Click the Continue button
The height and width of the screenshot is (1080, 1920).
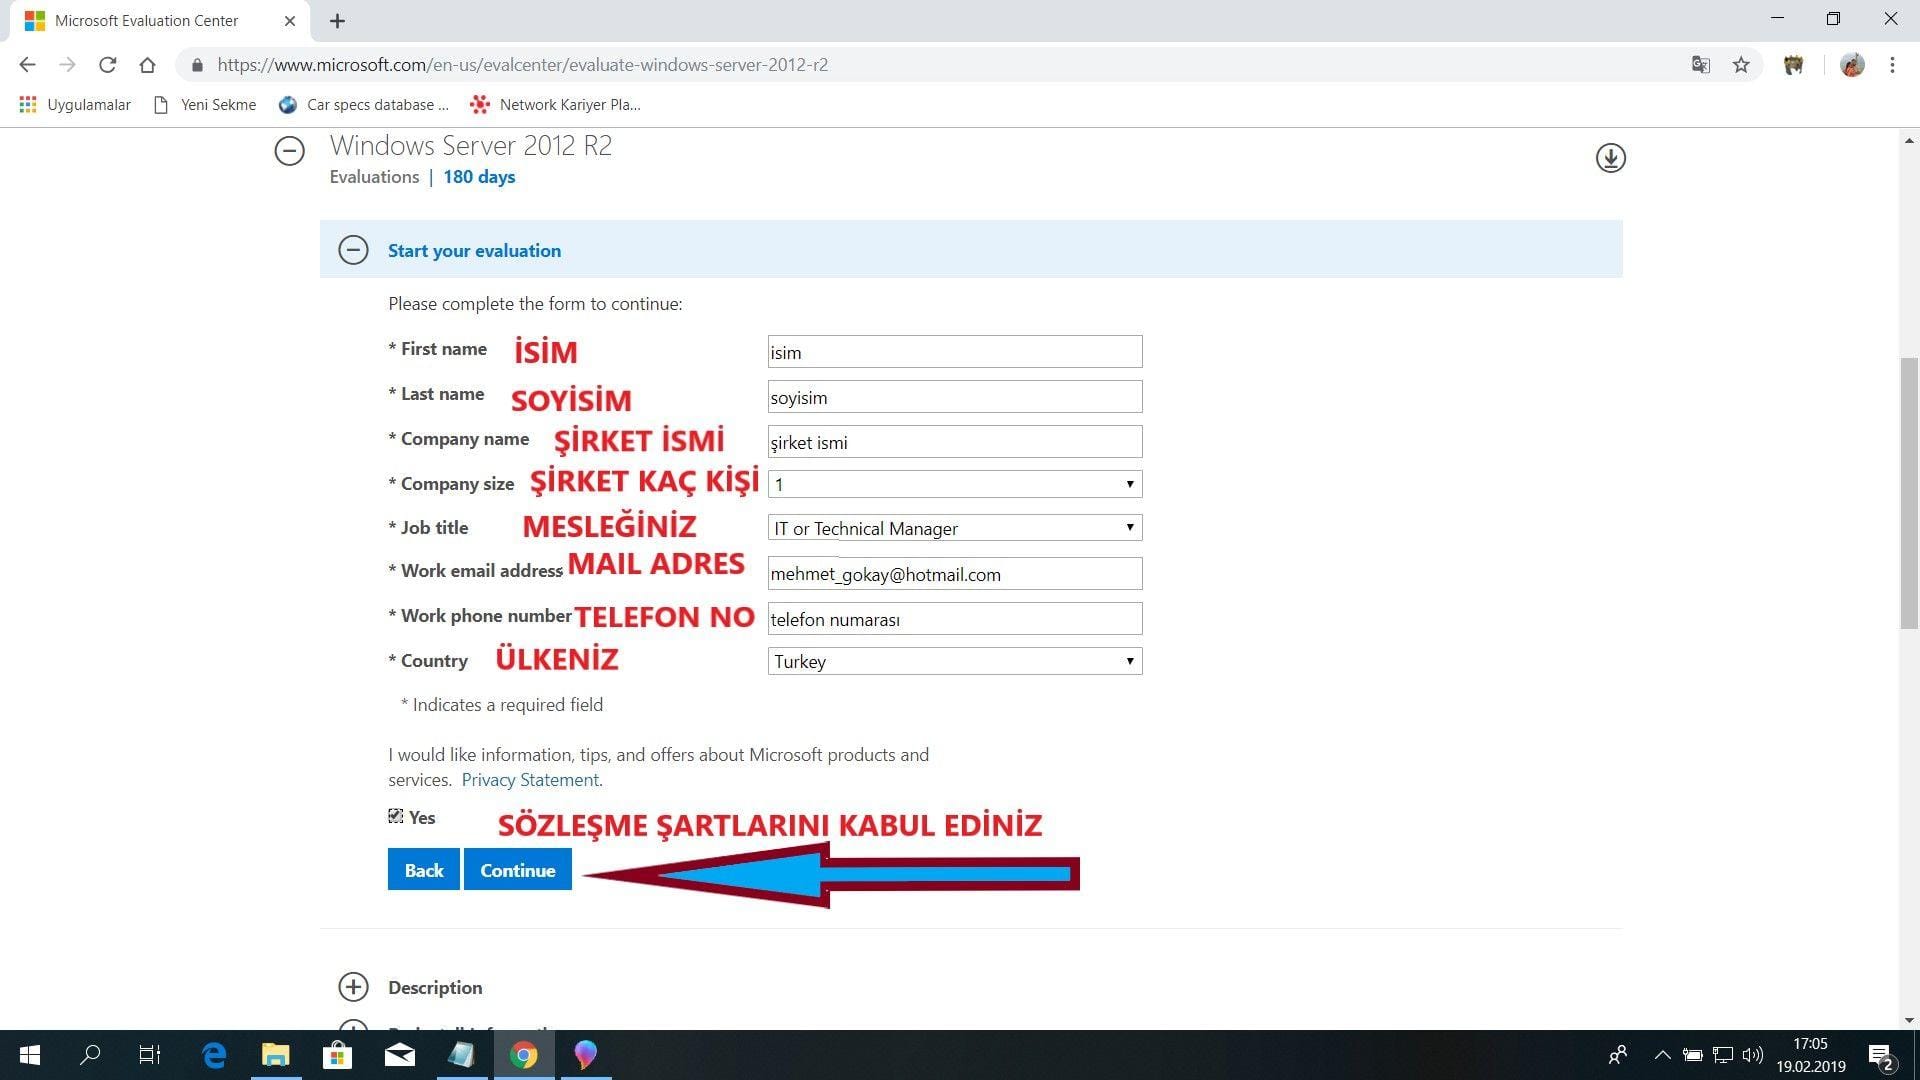tap(518, 869)
